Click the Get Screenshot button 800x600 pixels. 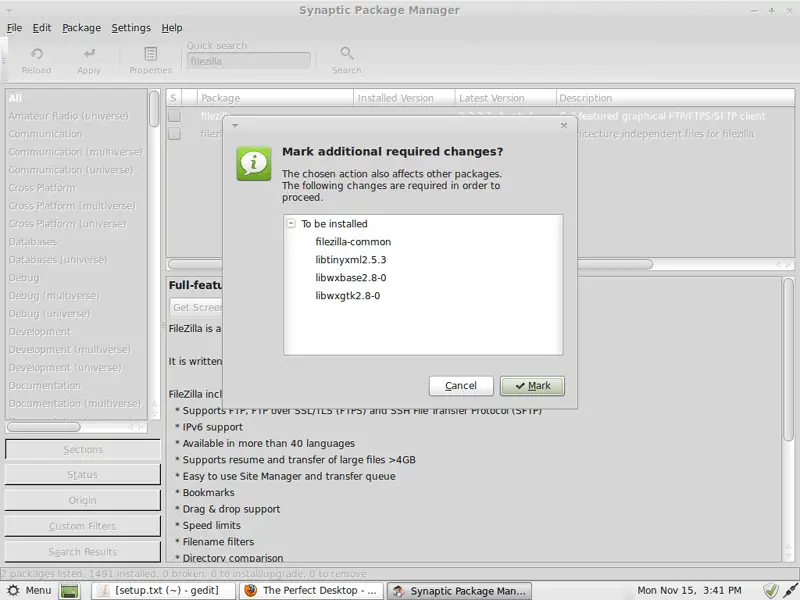tap(196, 307)
